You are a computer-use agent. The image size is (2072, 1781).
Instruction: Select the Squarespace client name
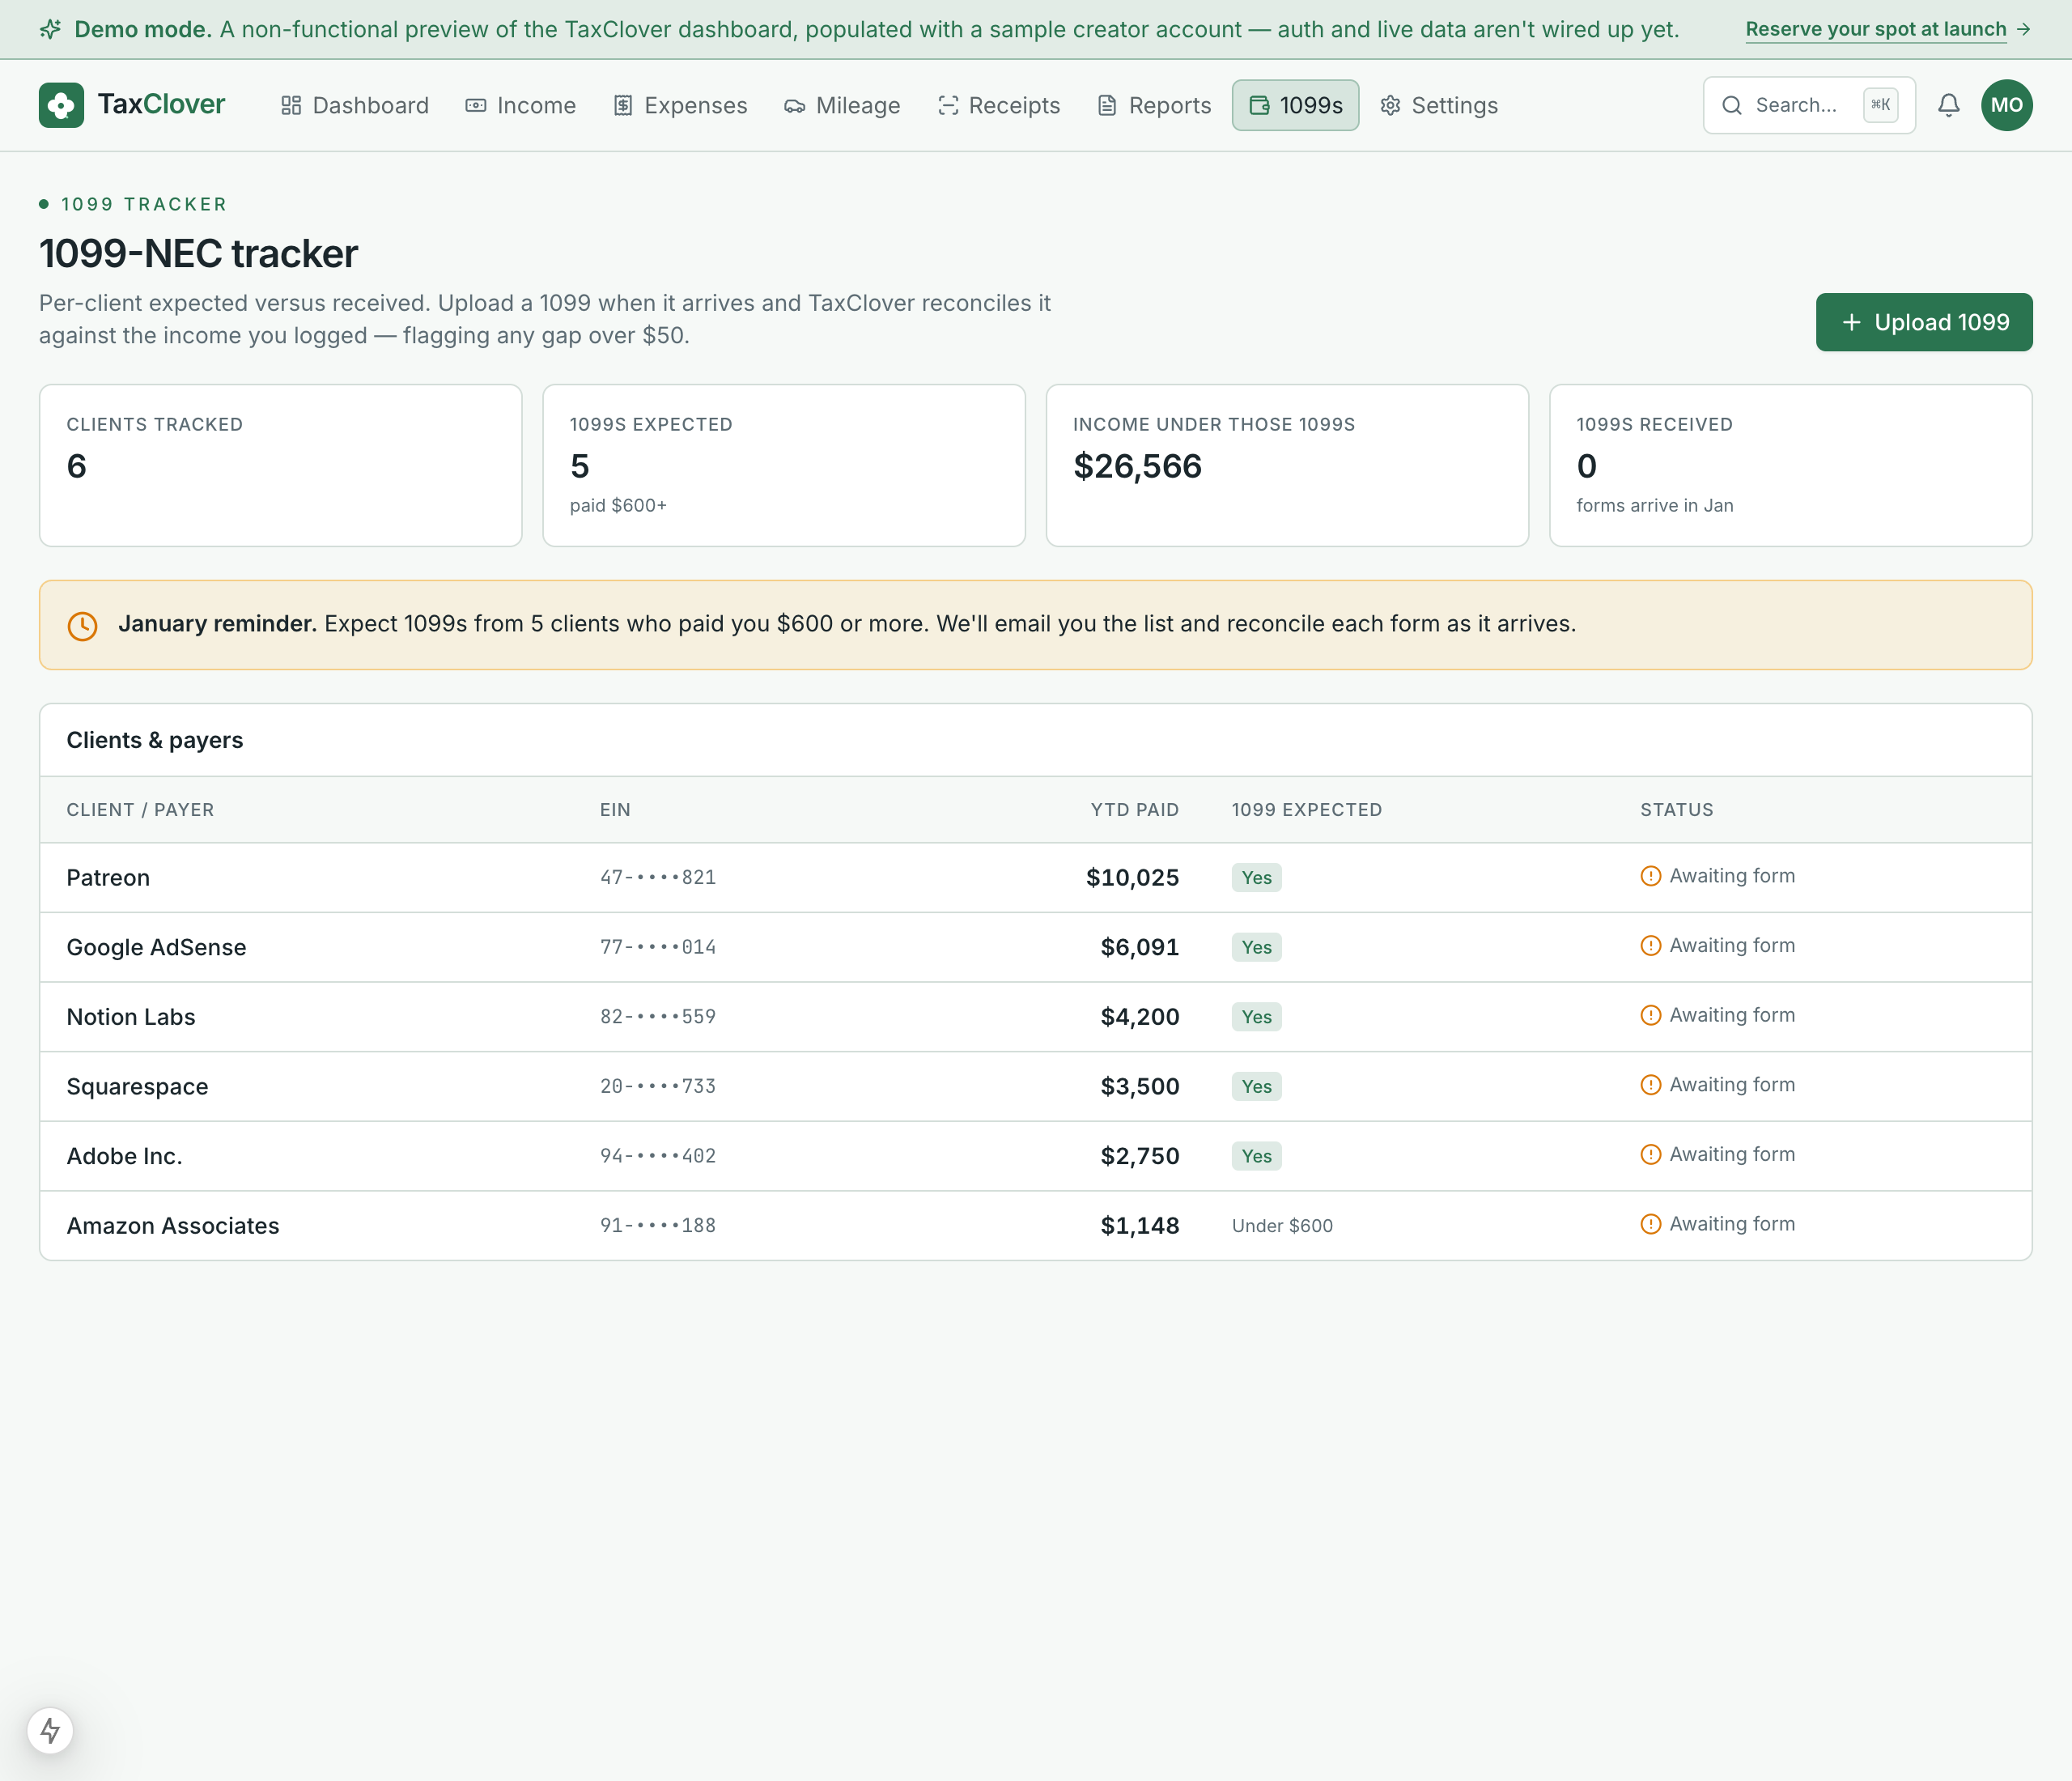pyautogui.click(x=137, y=1087)
